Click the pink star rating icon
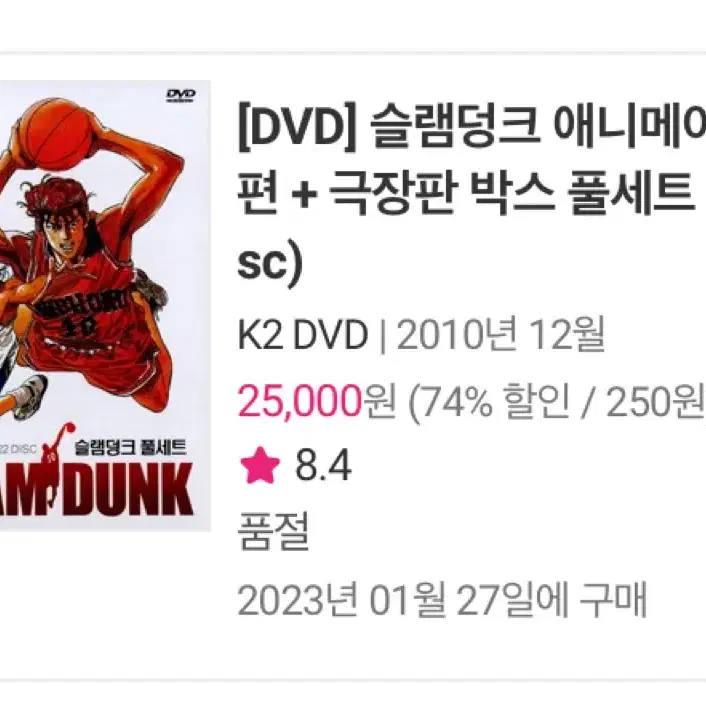706x706 pixels. [x=259, y=465]
